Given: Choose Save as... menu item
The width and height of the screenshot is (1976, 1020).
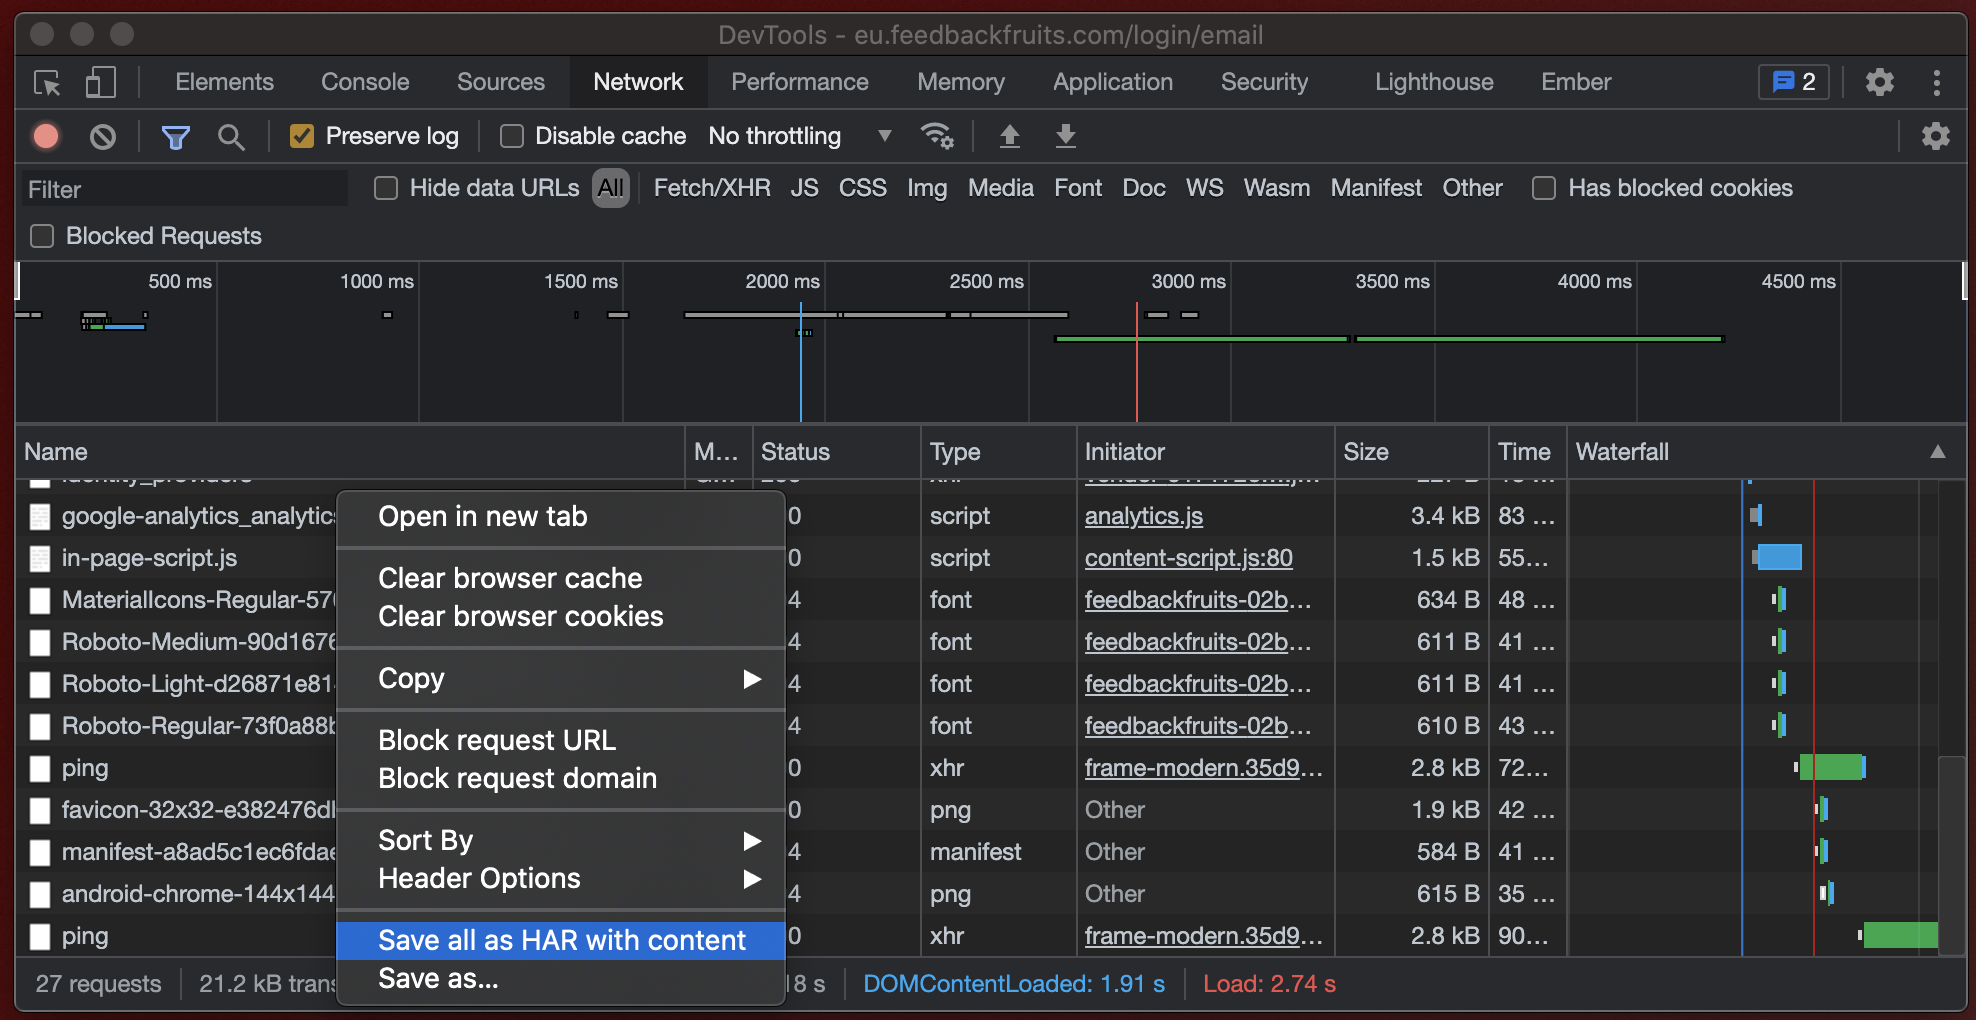Looking at the screenshot, I should (x=561, y=979).
